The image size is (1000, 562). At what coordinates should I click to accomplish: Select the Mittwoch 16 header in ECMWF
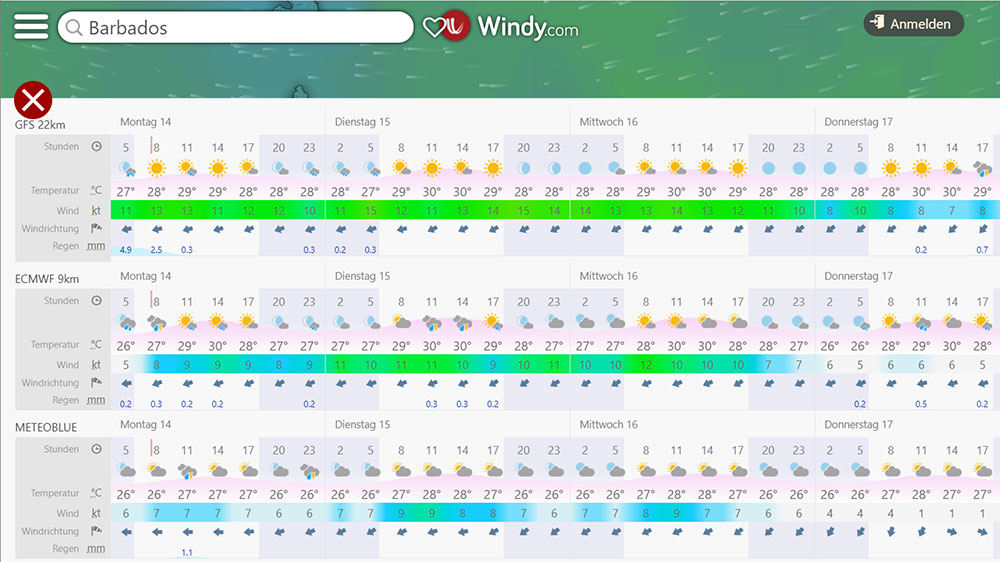[x=608, y=276]
